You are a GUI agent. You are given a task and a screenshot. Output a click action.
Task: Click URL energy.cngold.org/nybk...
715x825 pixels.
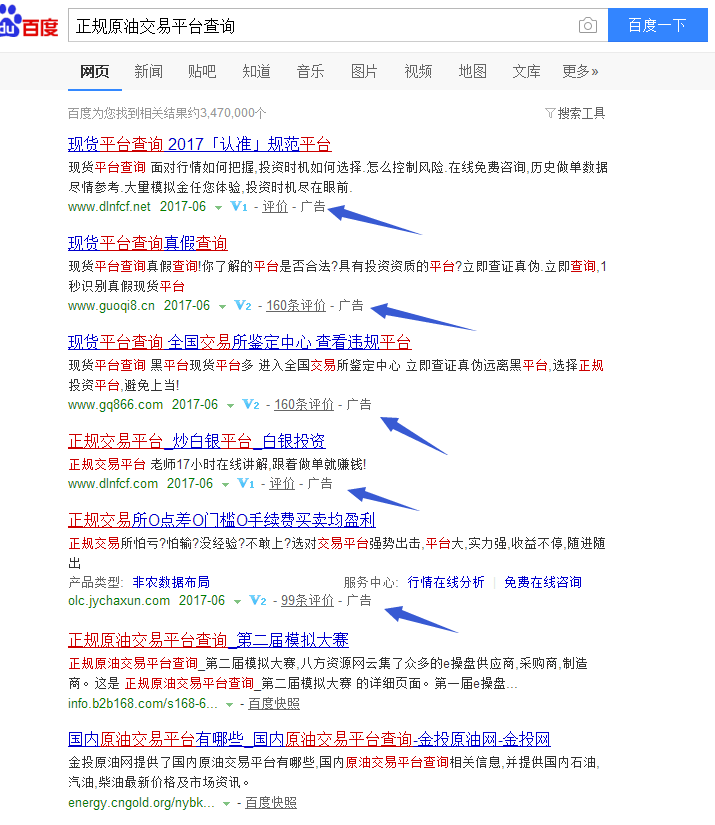click(x=141, y=802)
